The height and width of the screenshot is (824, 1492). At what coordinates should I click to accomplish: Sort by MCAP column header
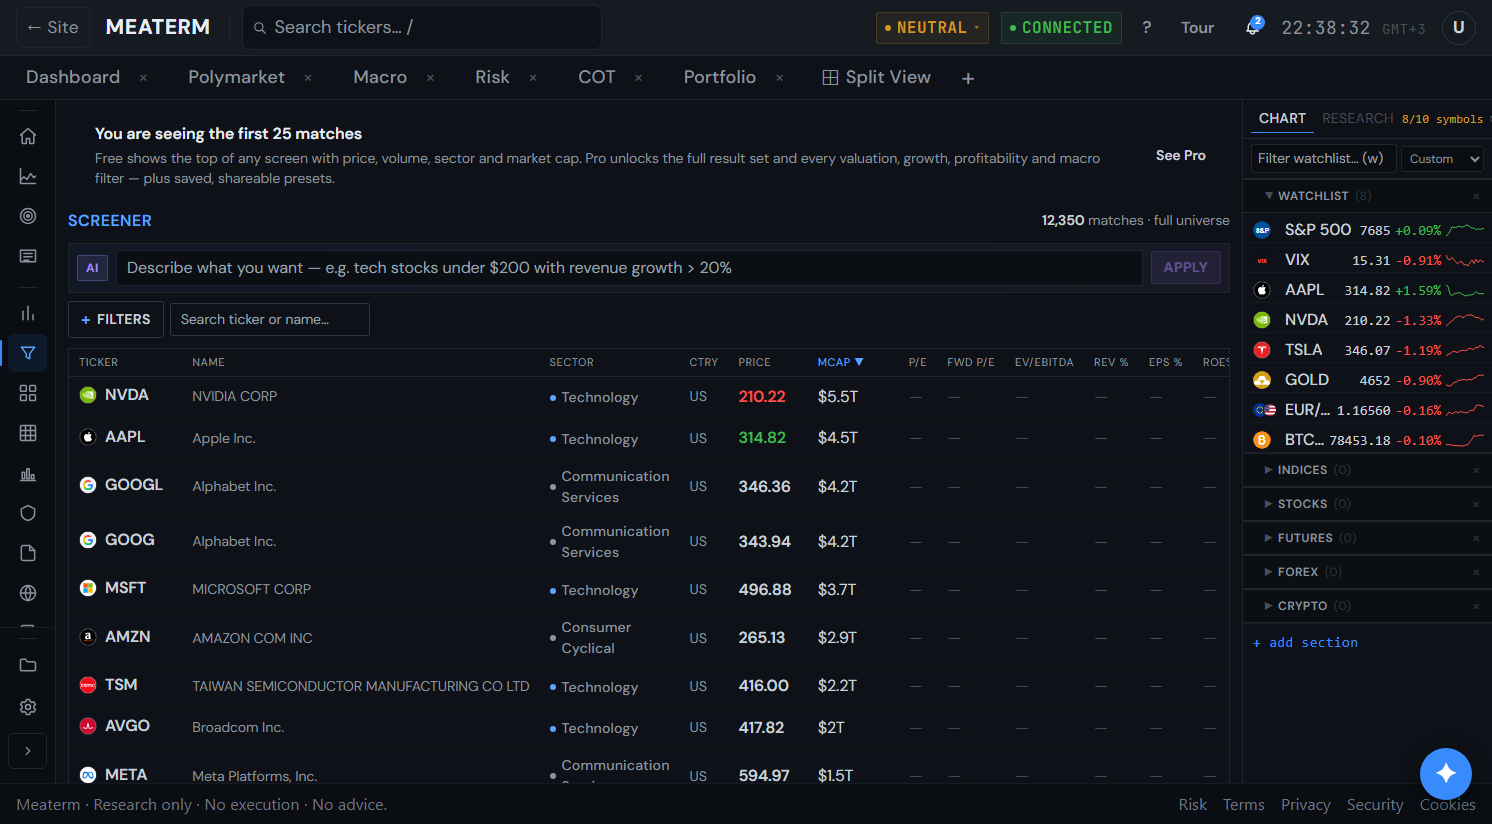pos(840,362)
